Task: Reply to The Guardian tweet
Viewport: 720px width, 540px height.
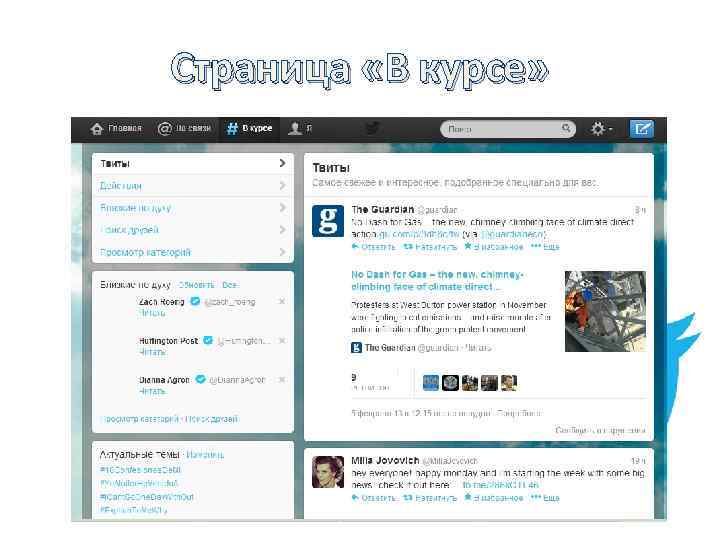Action: 373,247
